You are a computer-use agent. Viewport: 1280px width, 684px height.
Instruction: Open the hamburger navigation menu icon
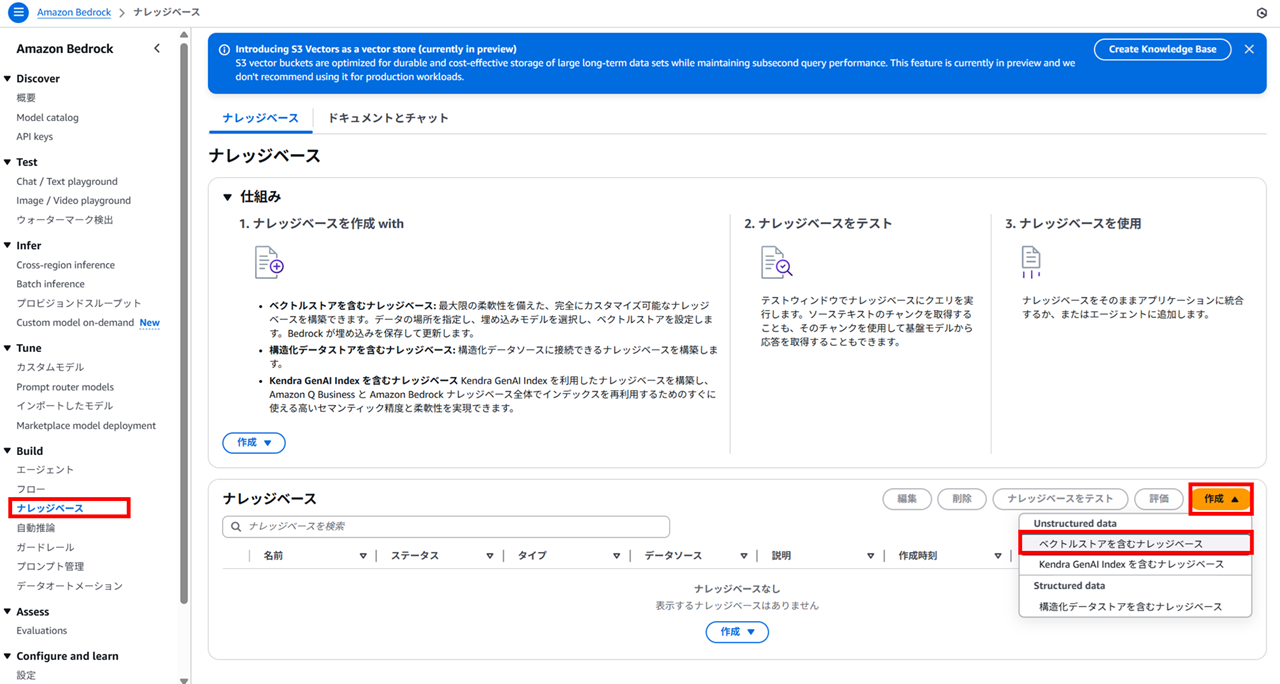coord(18,12)
